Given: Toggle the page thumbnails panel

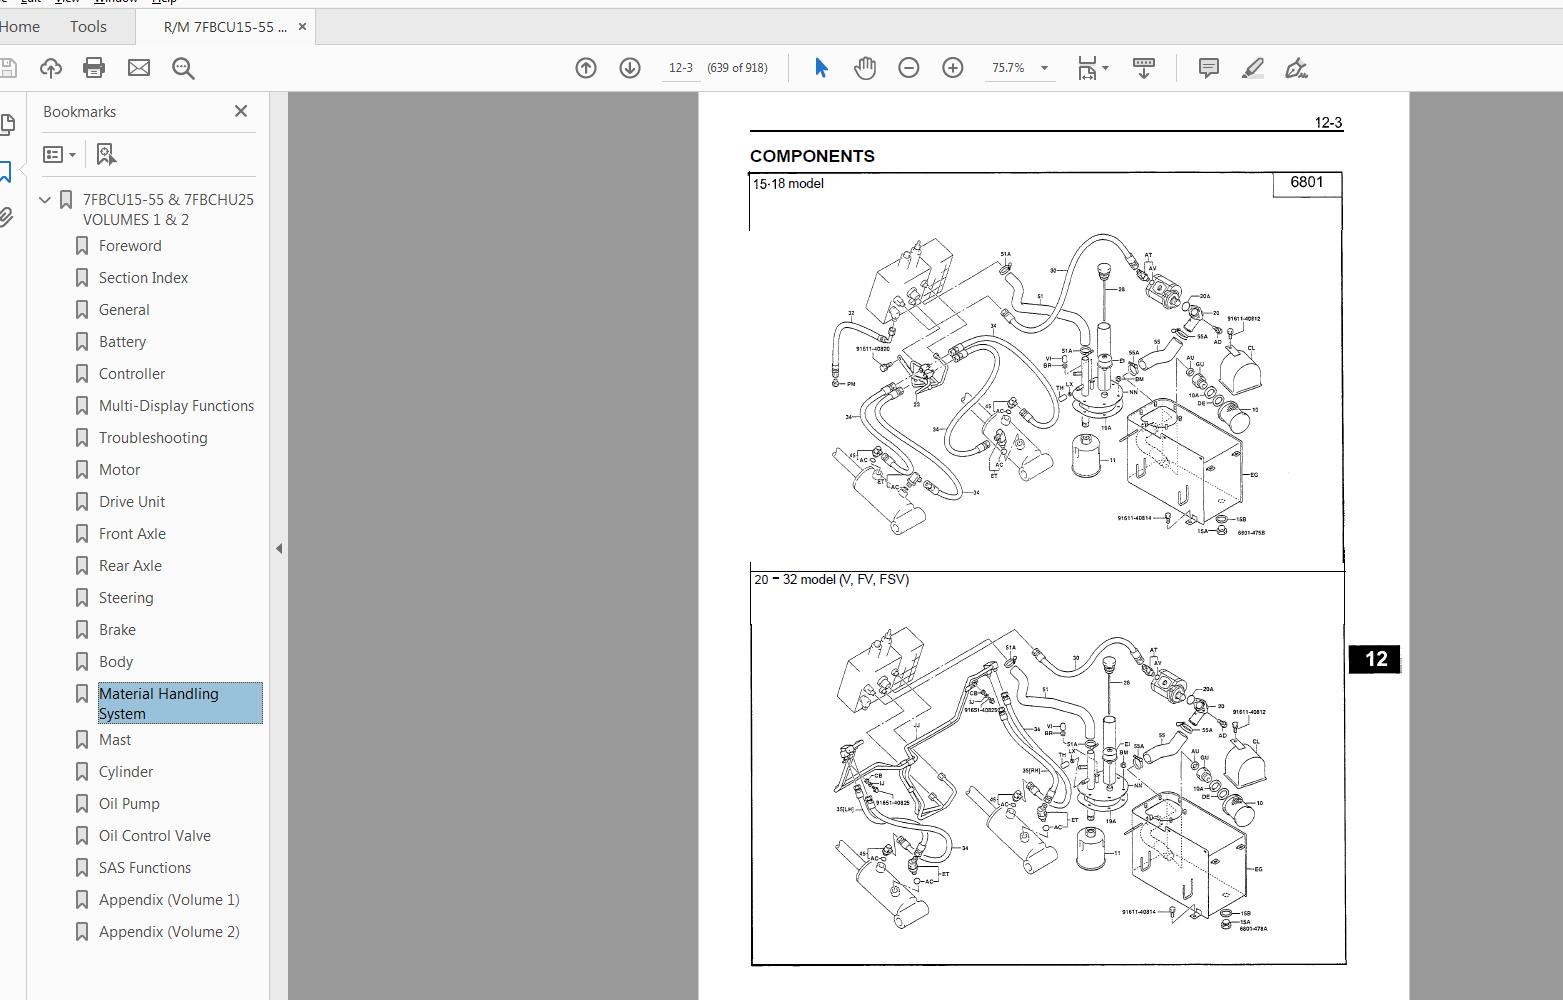Looking at the screenshot, I should (x=9, y=124).
